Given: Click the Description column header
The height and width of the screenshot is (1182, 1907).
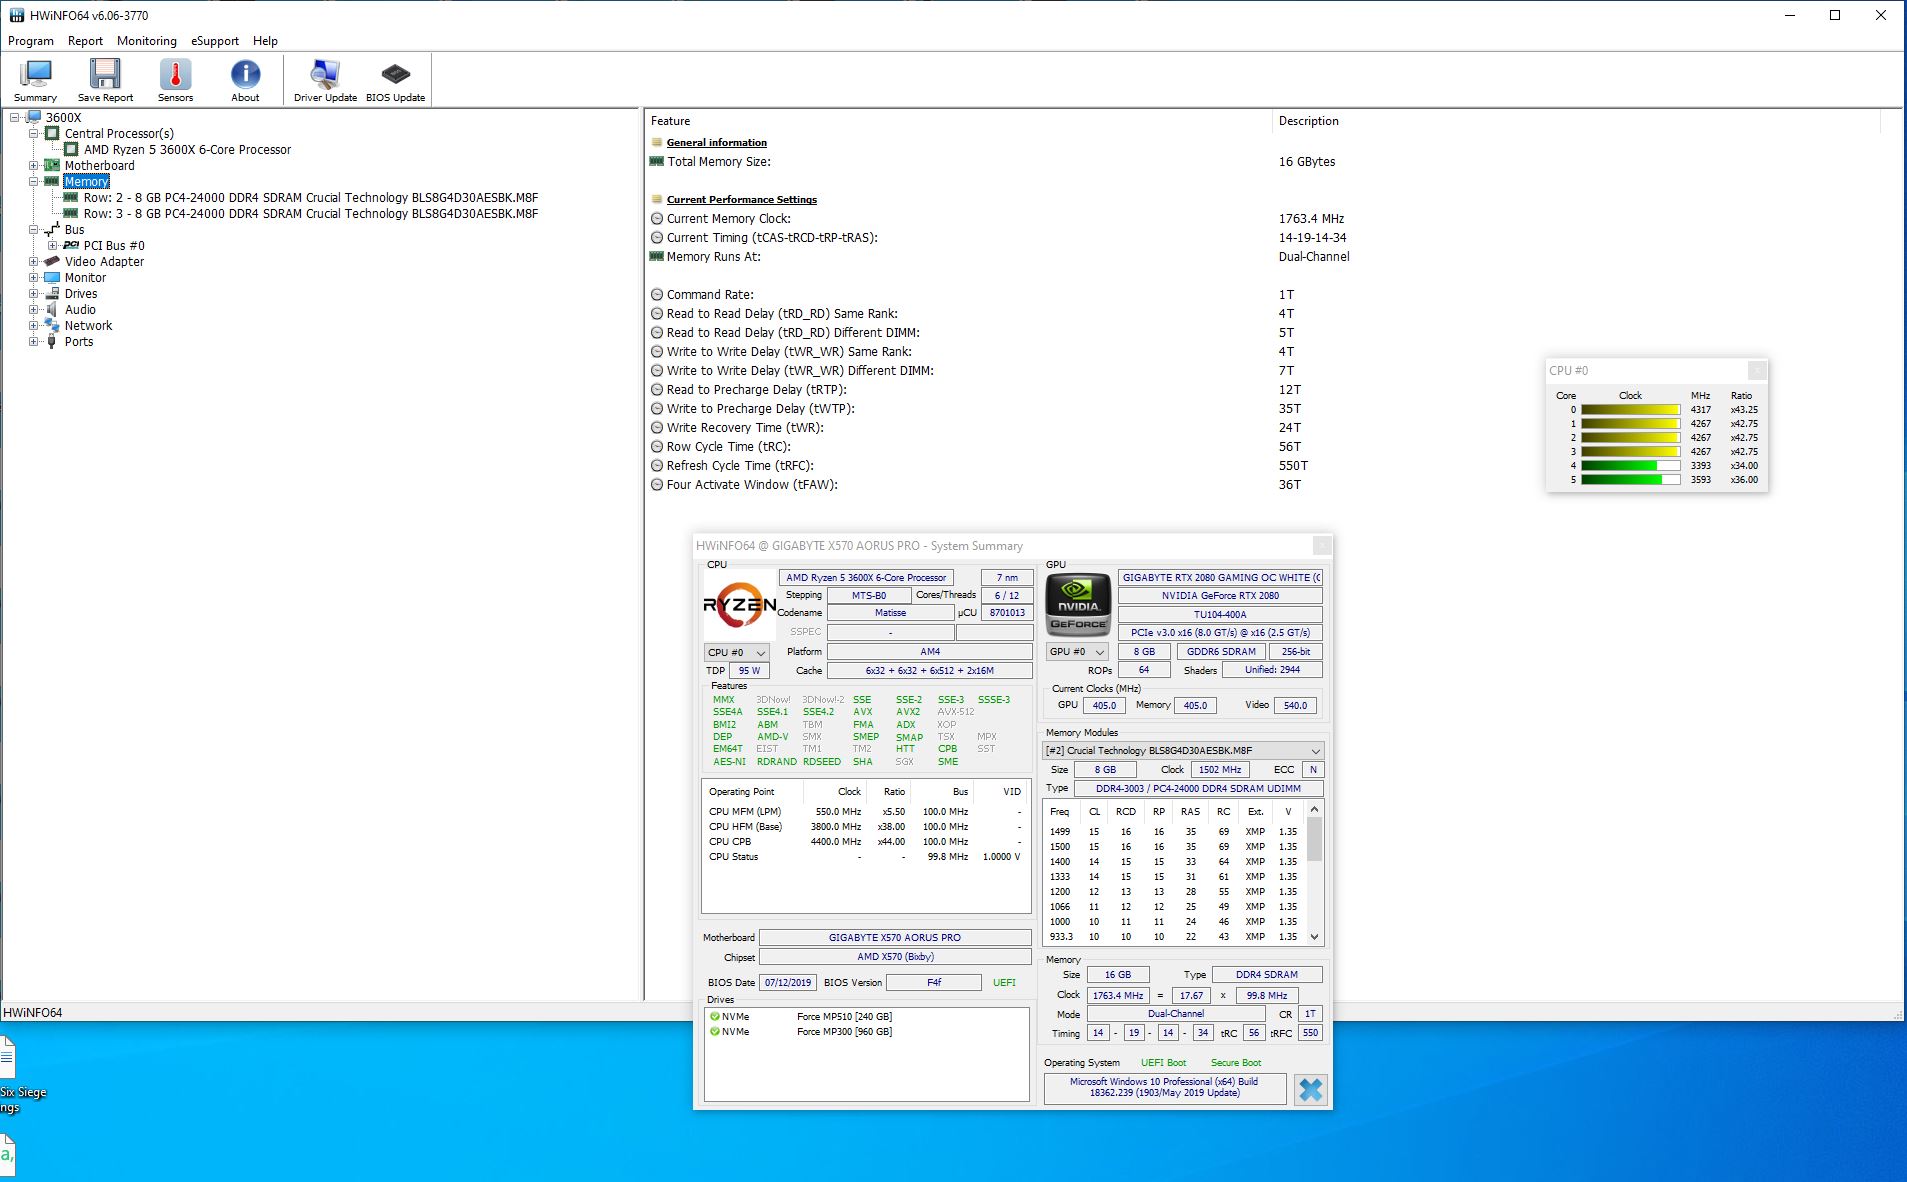Looking at the screenshot, I should (x=1577, y=121).
